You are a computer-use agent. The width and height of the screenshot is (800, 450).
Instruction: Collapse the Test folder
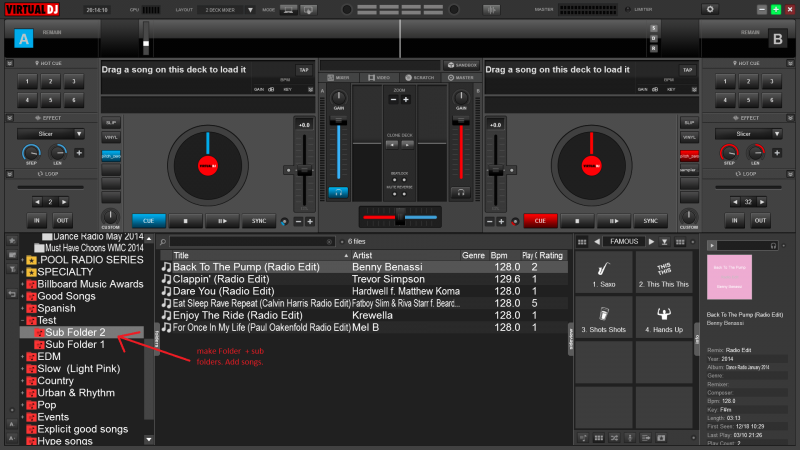coord(22,320)
